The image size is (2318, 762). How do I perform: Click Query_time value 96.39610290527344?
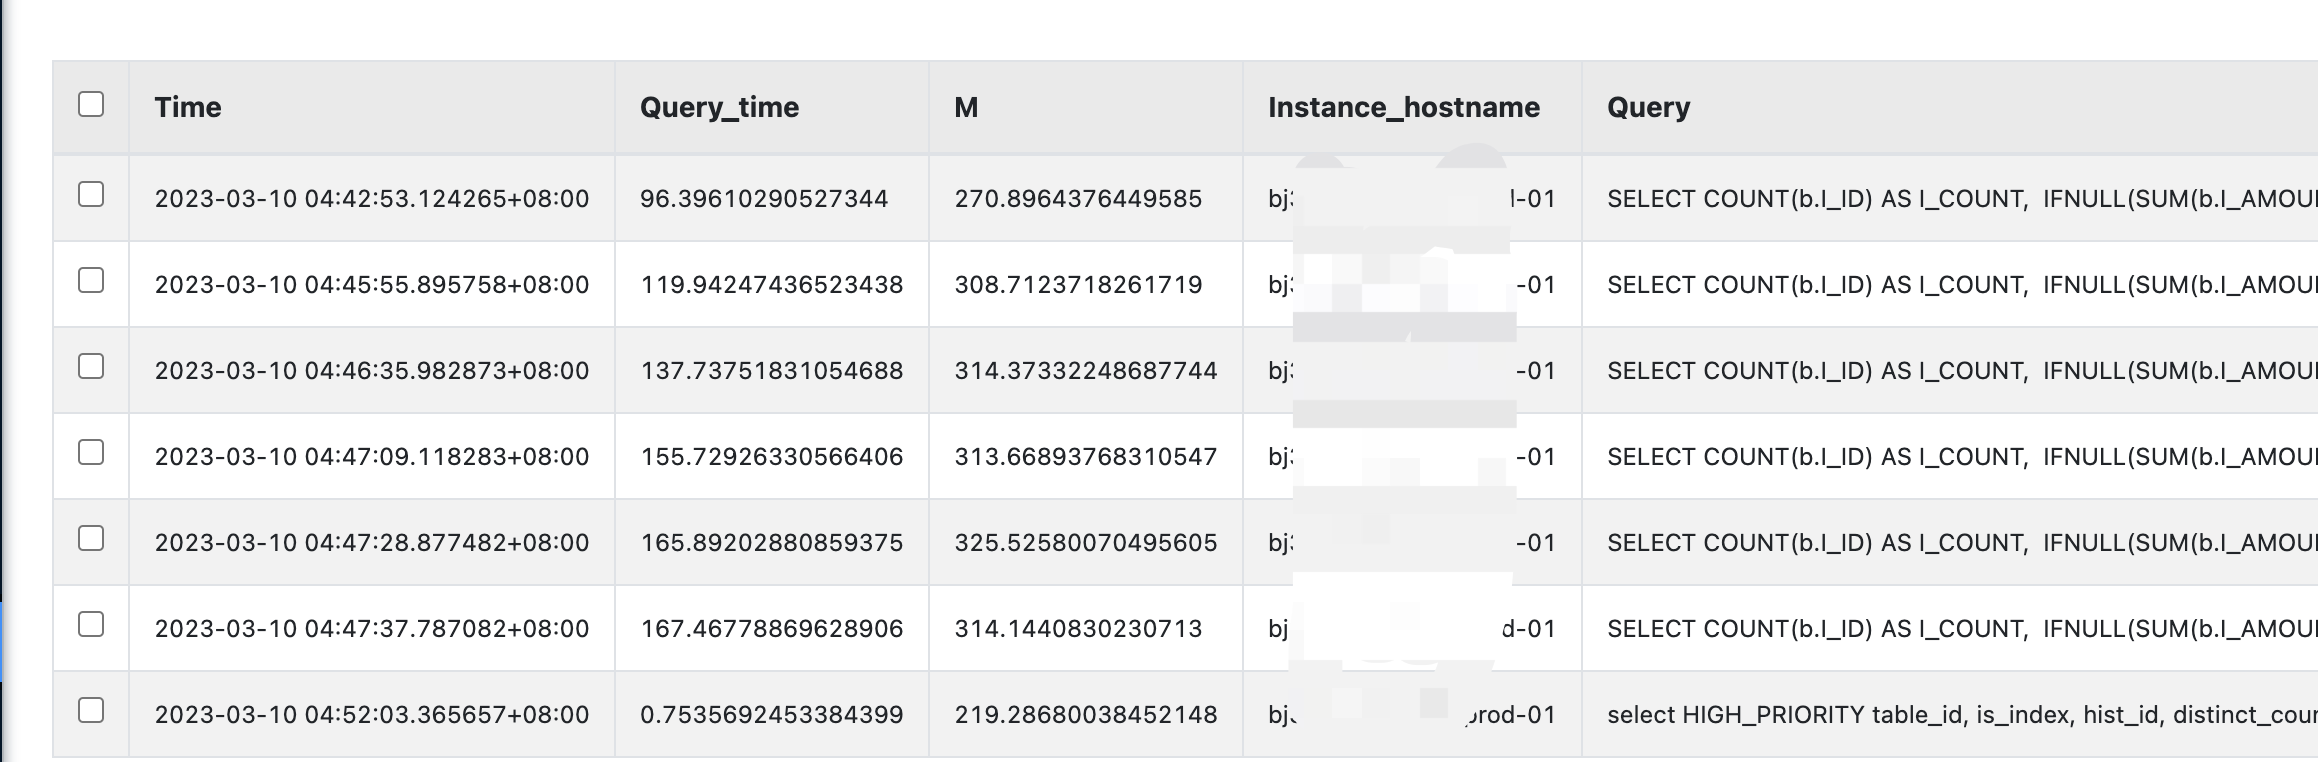764,199
